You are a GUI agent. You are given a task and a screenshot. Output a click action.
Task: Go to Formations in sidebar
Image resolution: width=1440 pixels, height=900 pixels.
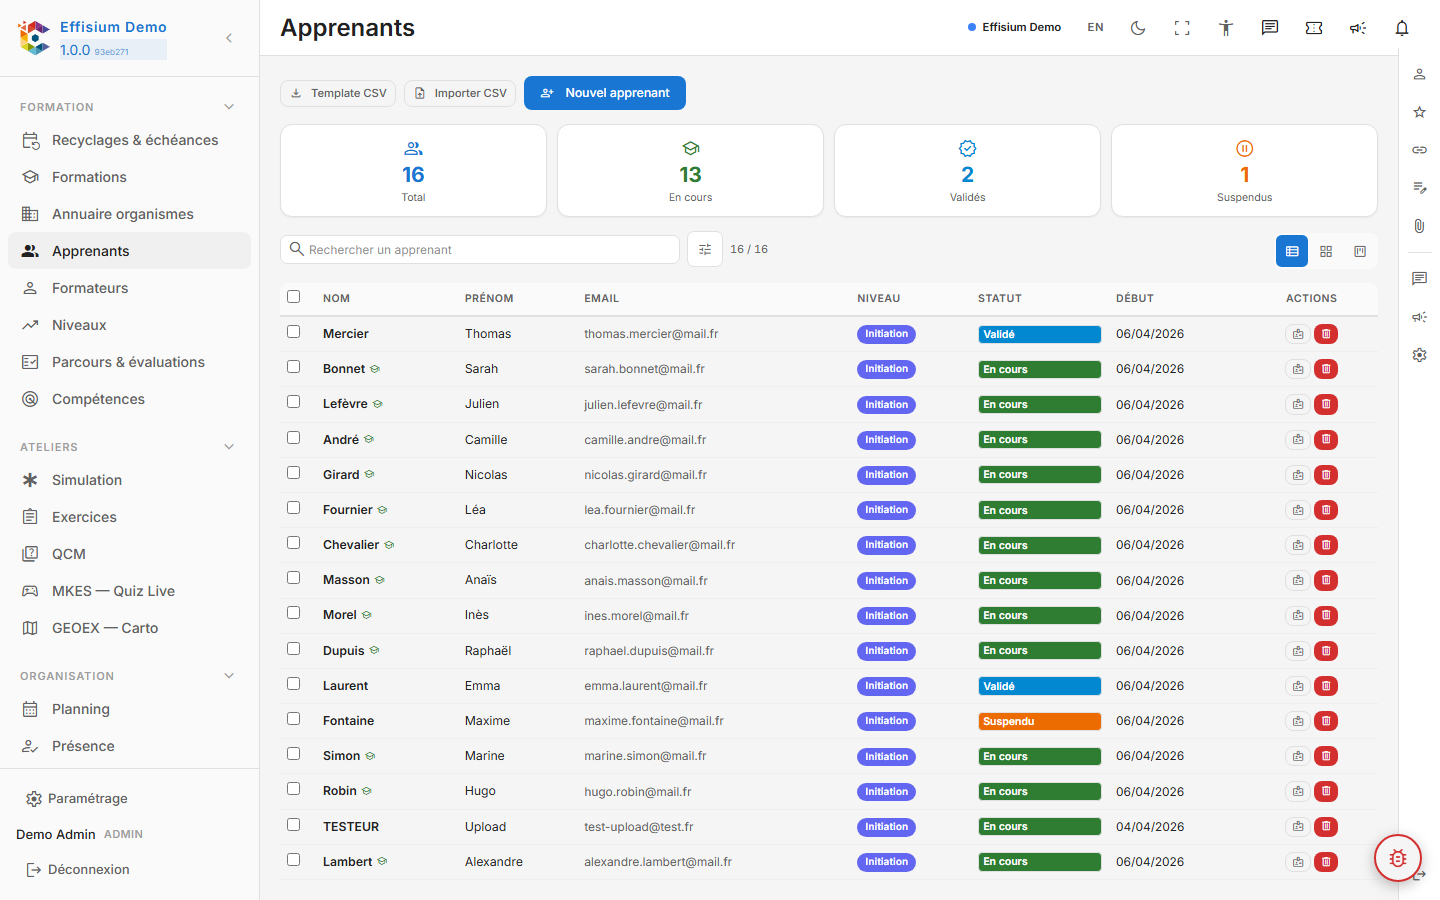coord(129,177)
